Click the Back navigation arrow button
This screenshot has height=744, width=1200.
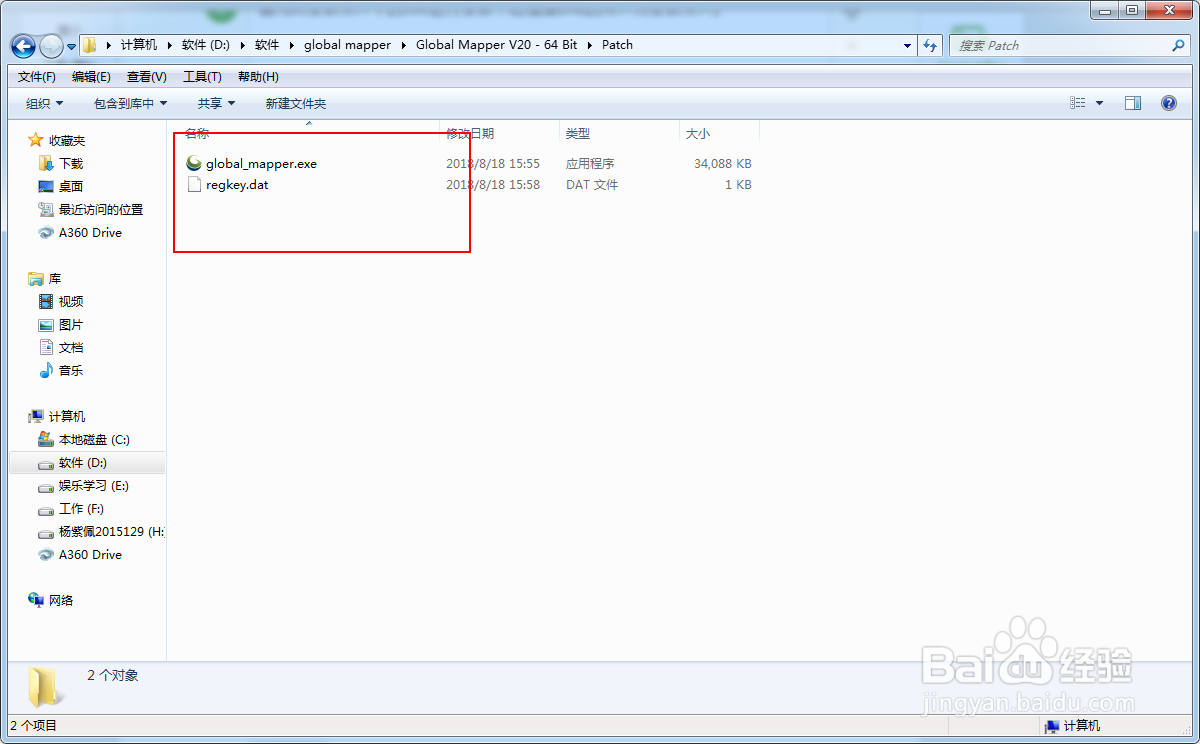tap(23, 46)
